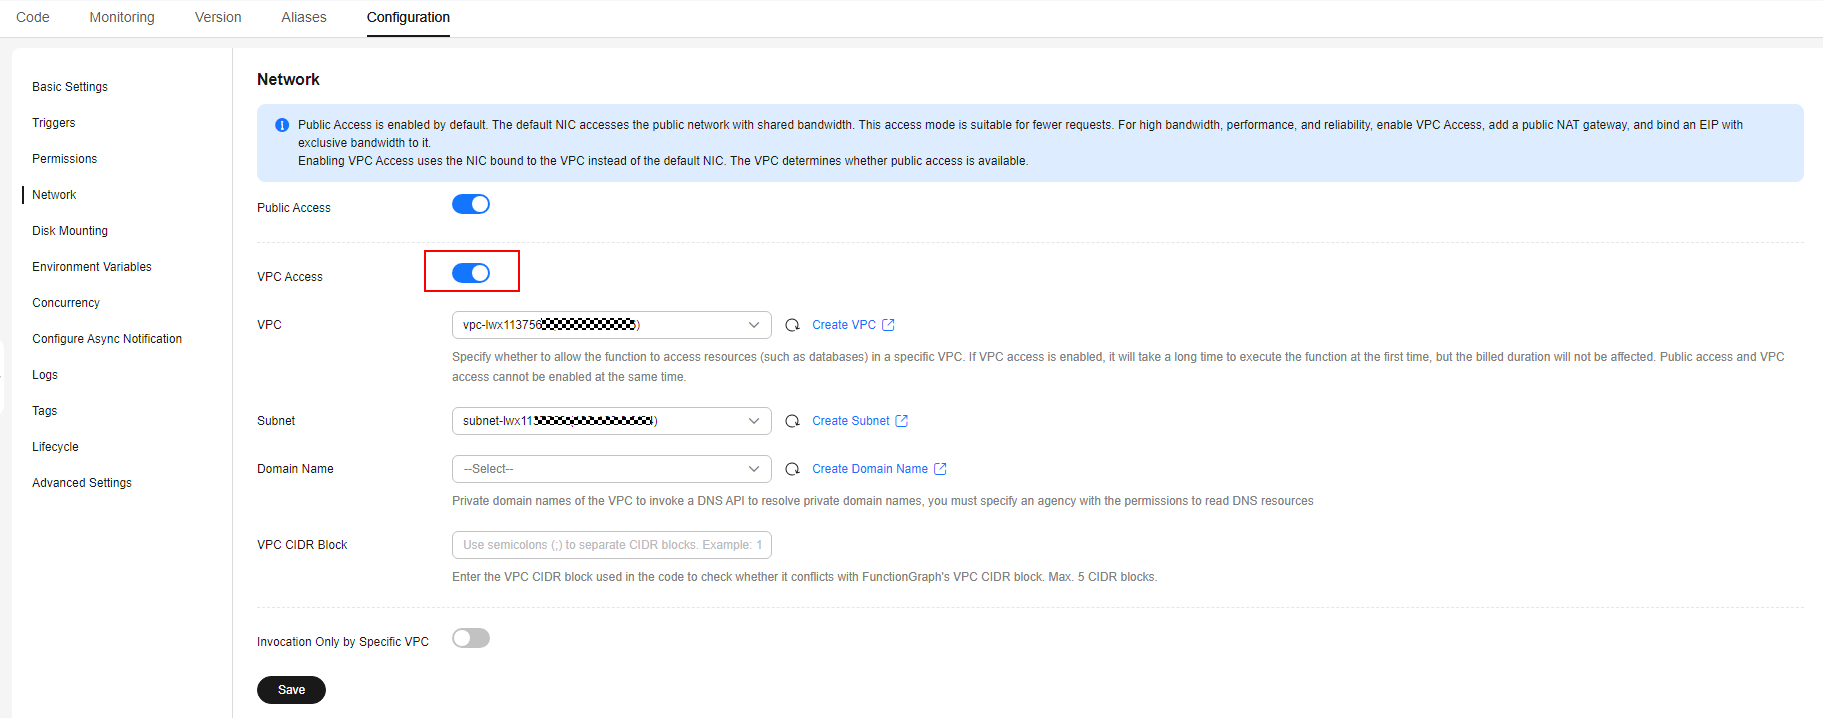Select Tags in the sidebar
Screen dimensions: 1823x718
coord(45,411)
